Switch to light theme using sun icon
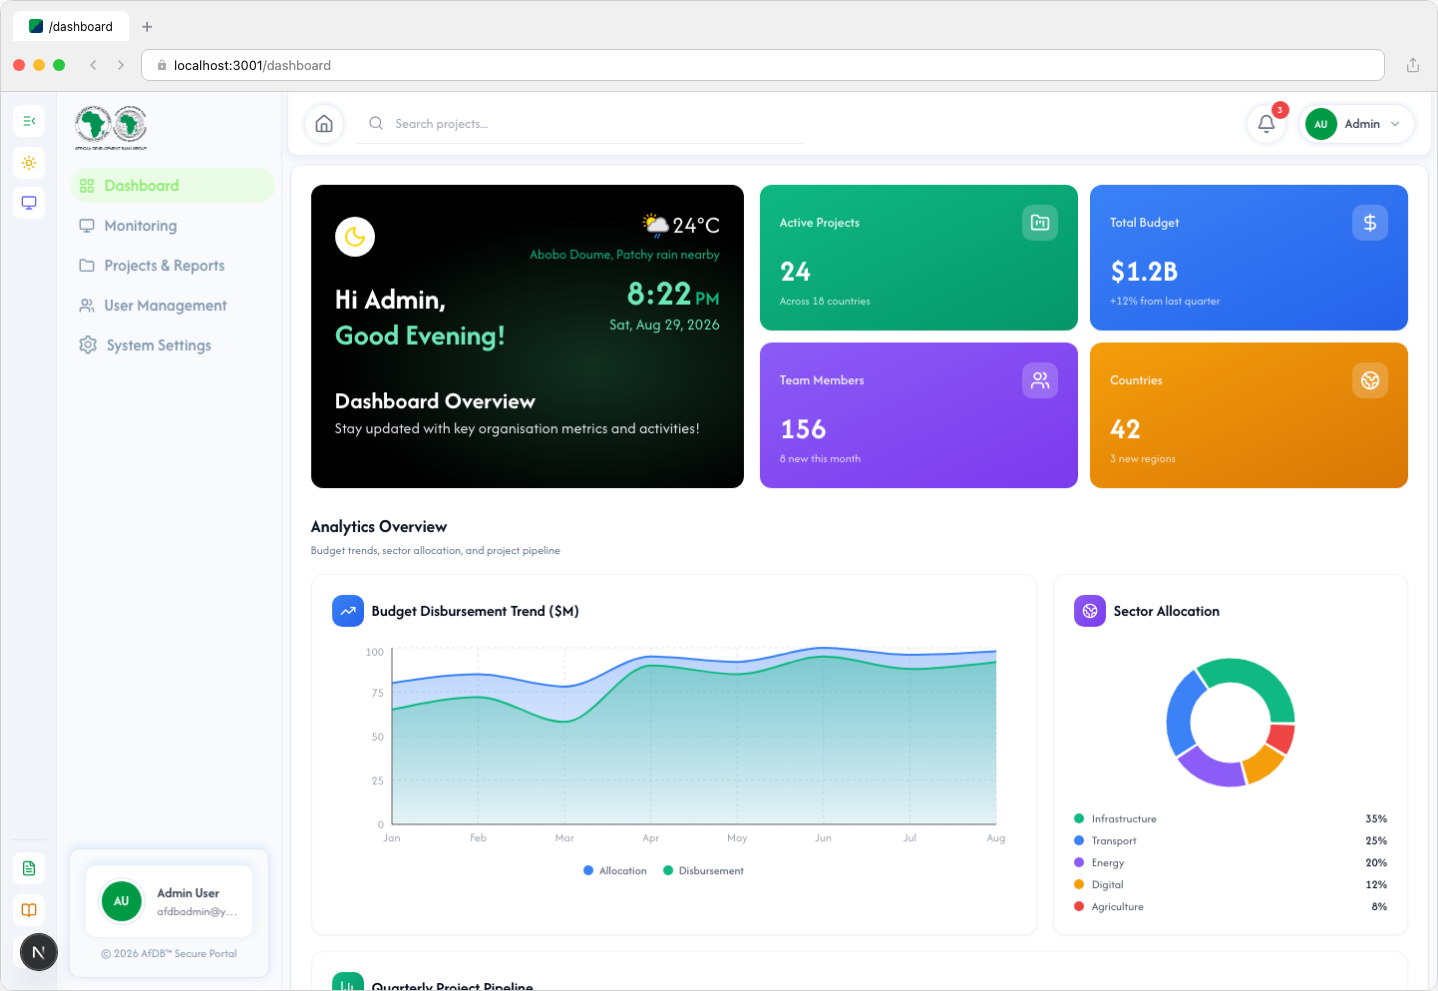Viewport: 1438px width, 991px height. tap(29, 162)
